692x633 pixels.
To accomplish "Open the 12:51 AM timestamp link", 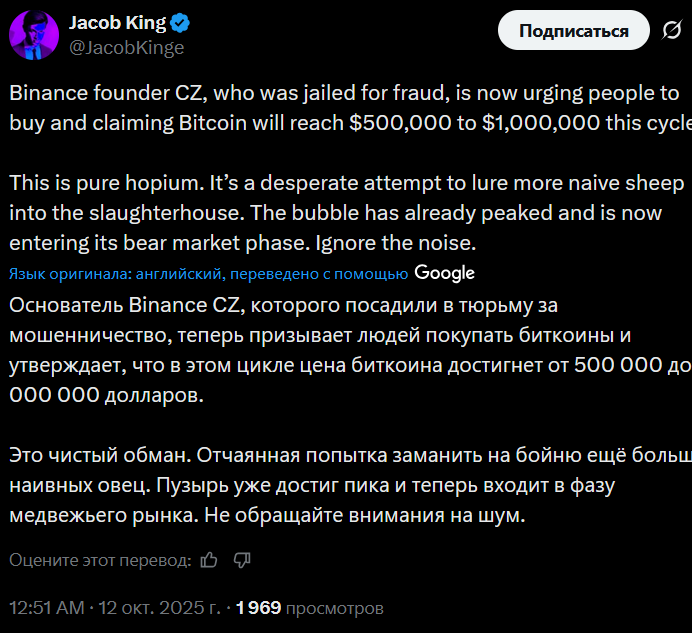I will (46, 607).
